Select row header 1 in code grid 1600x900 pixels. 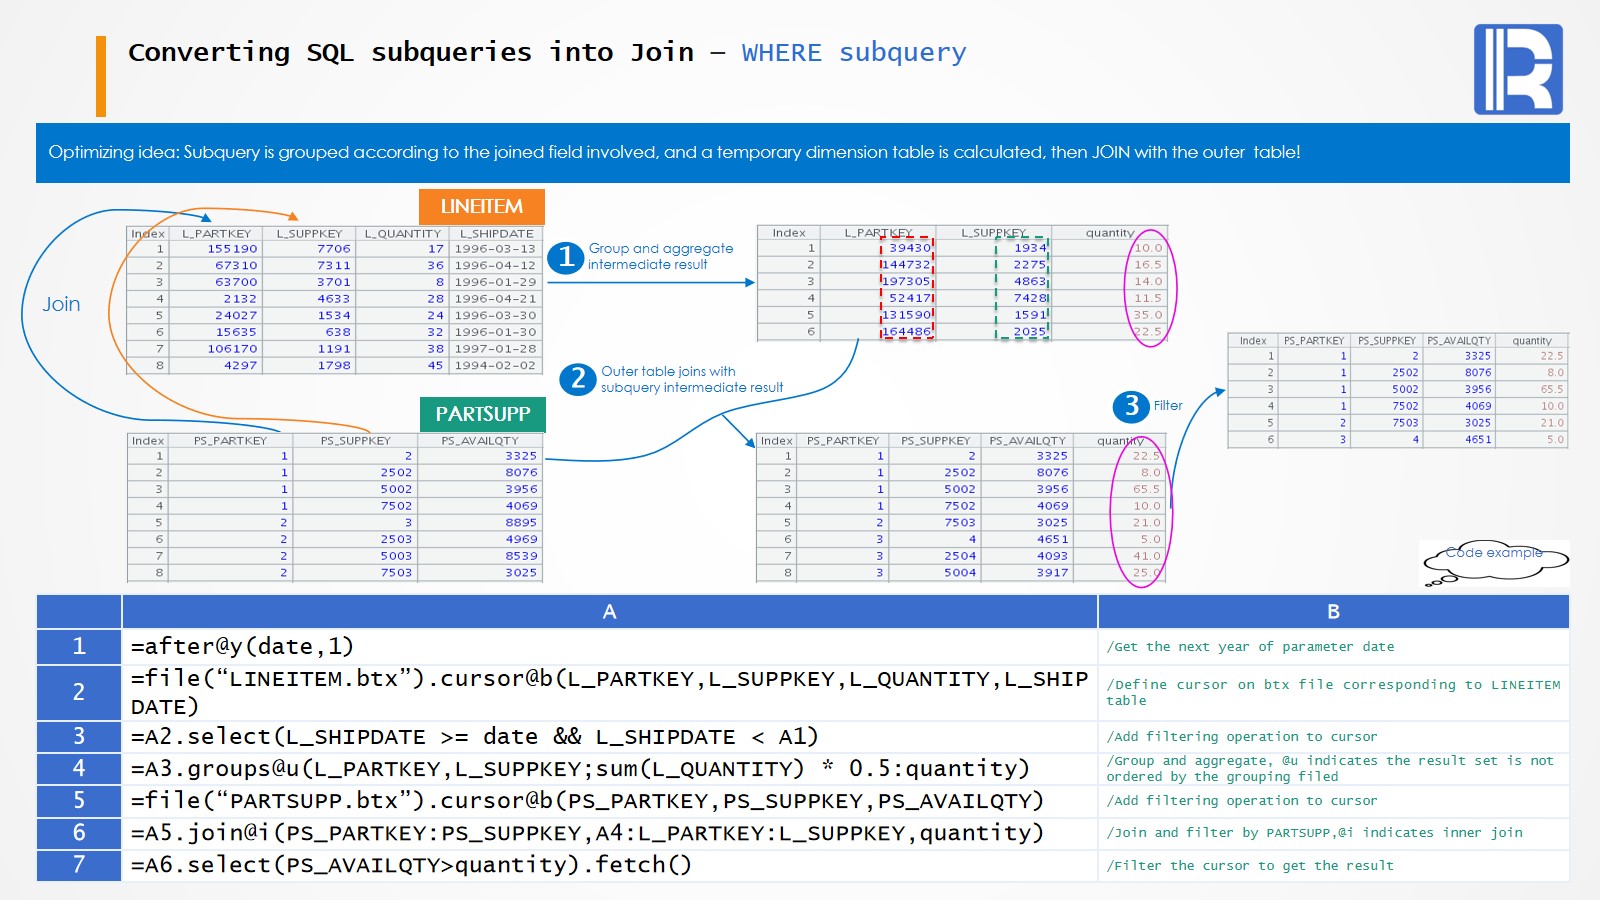click(79, 647)
